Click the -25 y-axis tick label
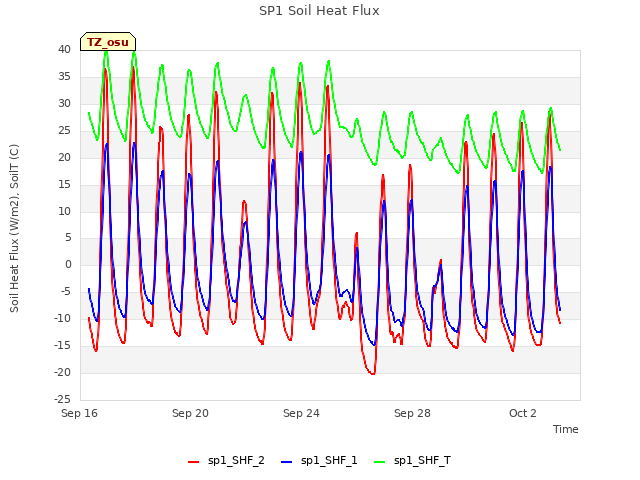The image size is (640, 480). tap(62, 399)
